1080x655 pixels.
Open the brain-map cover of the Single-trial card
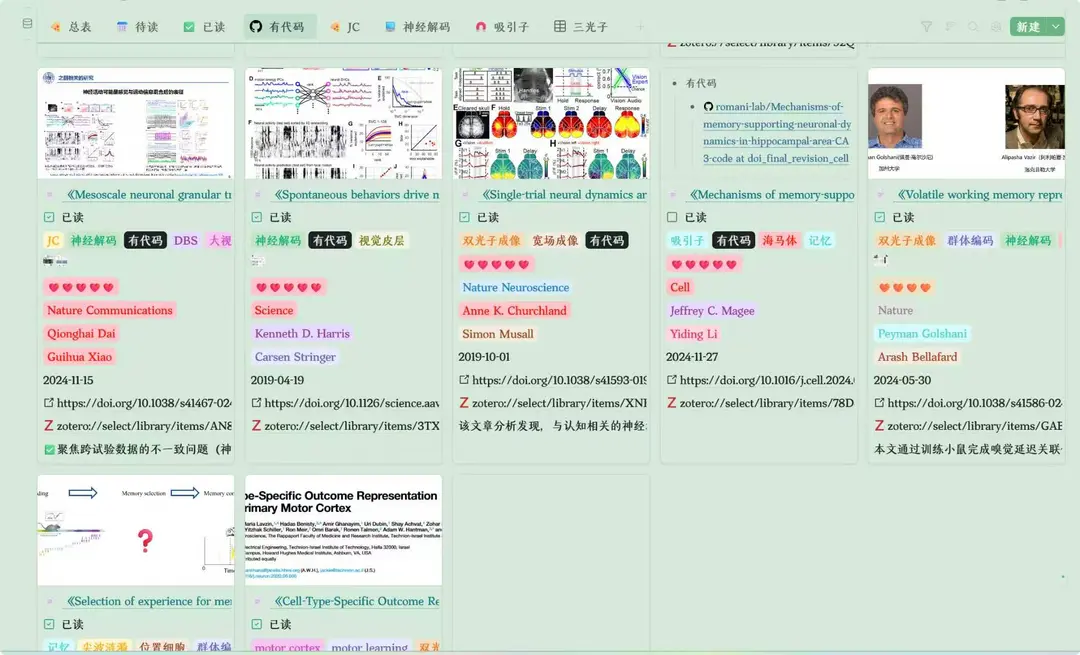pos(551,123)
